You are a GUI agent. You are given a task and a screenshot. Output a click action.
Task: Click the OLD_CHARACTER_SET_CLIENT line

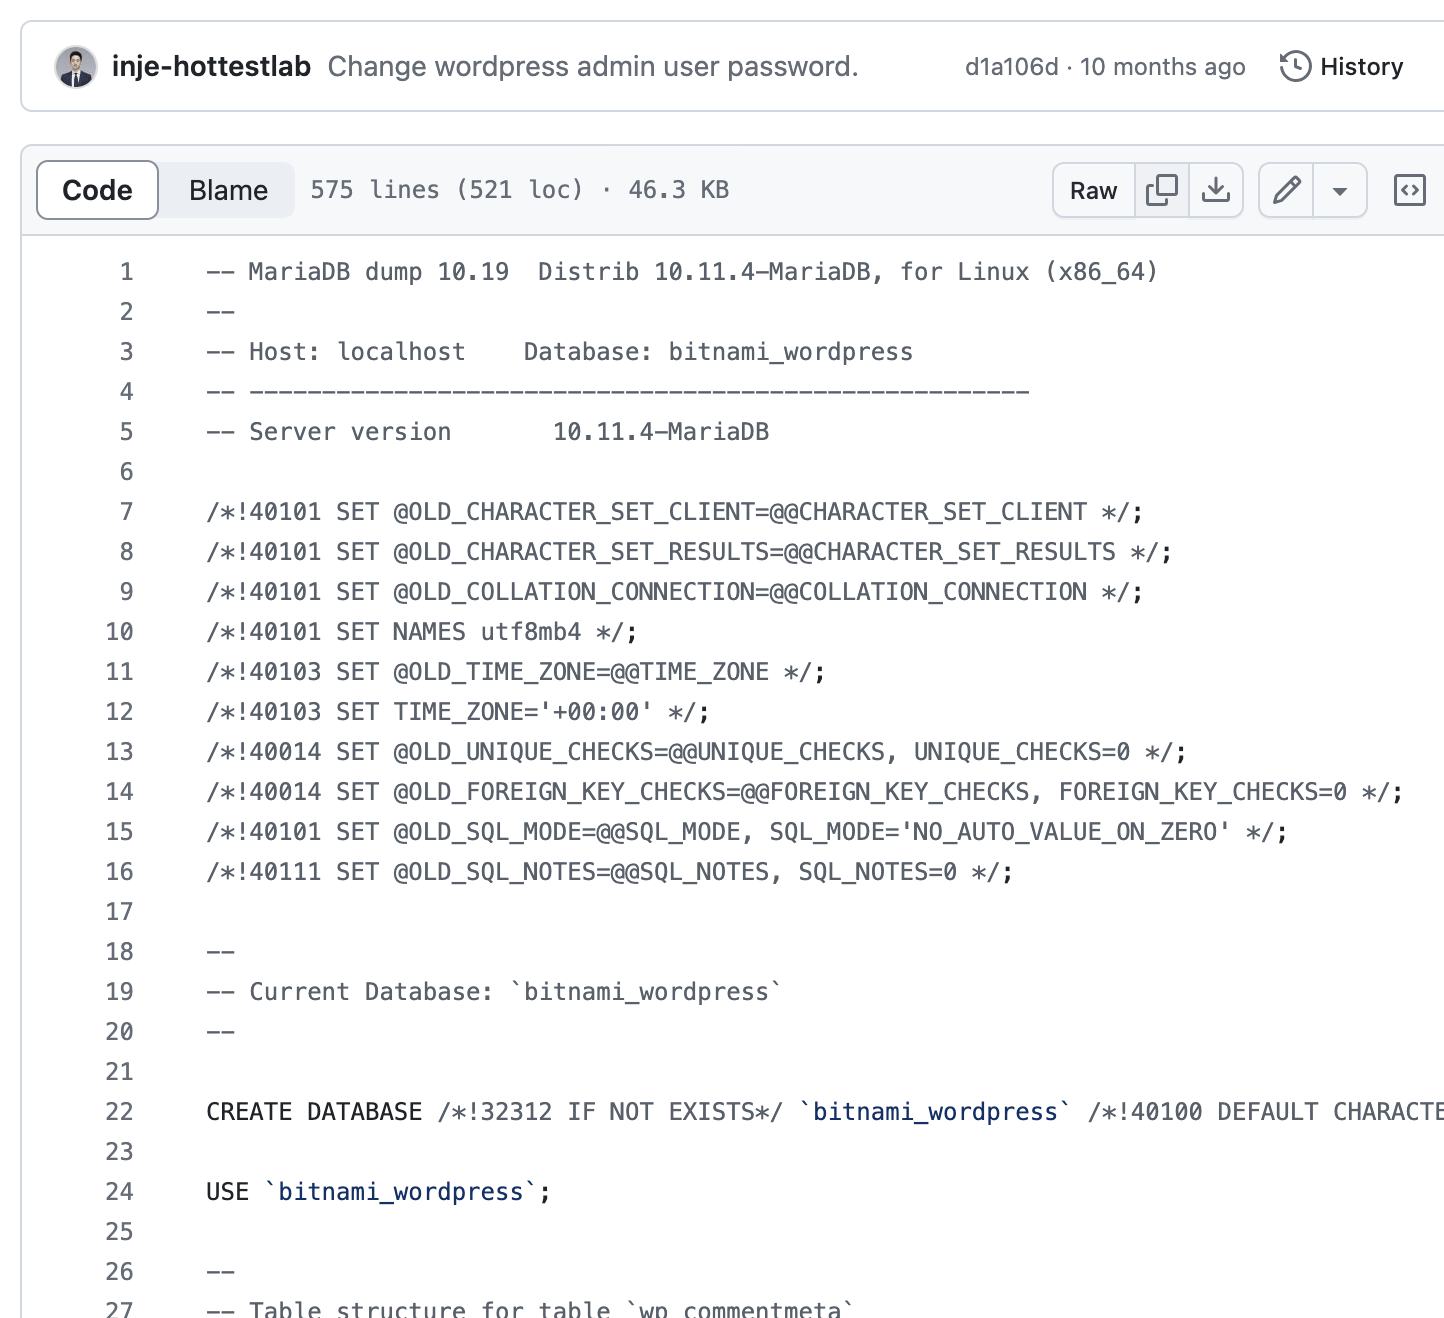pyautogui.click(x=674, y=512)
